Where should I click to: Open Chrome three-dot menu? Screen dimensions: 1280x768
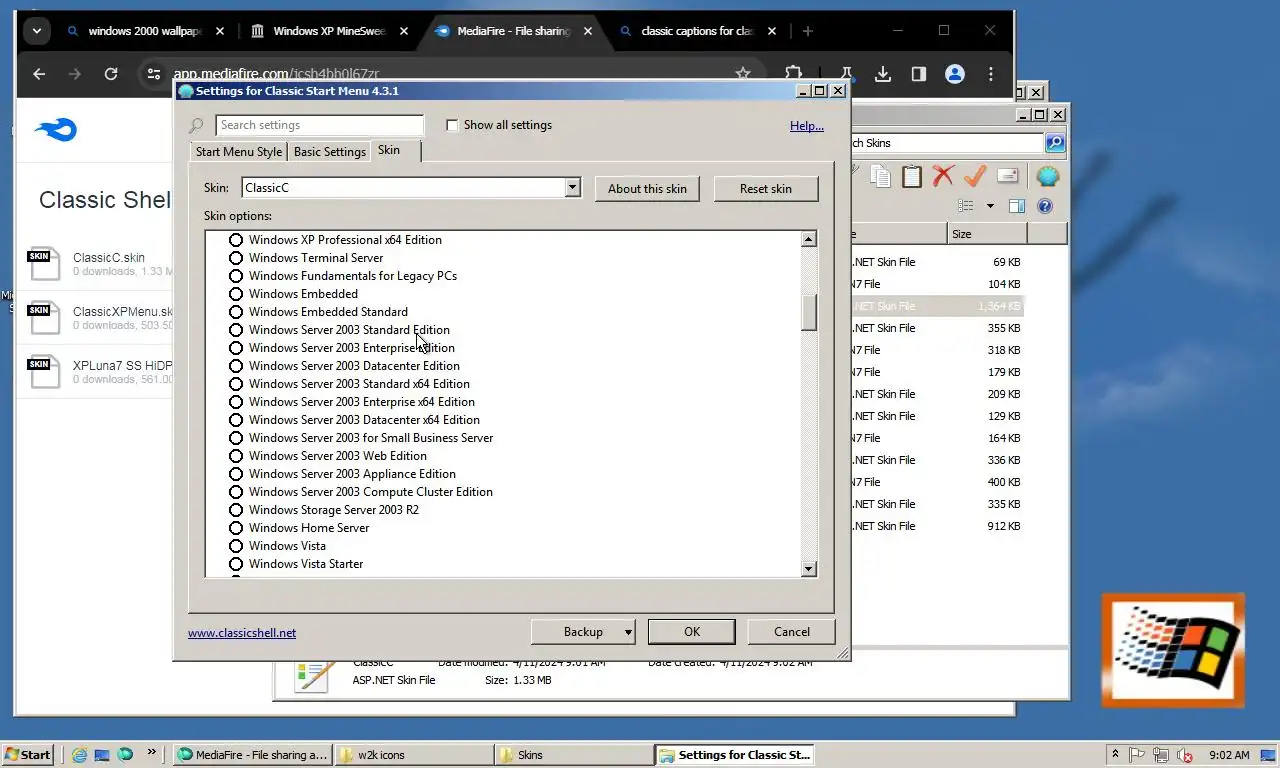991,74
